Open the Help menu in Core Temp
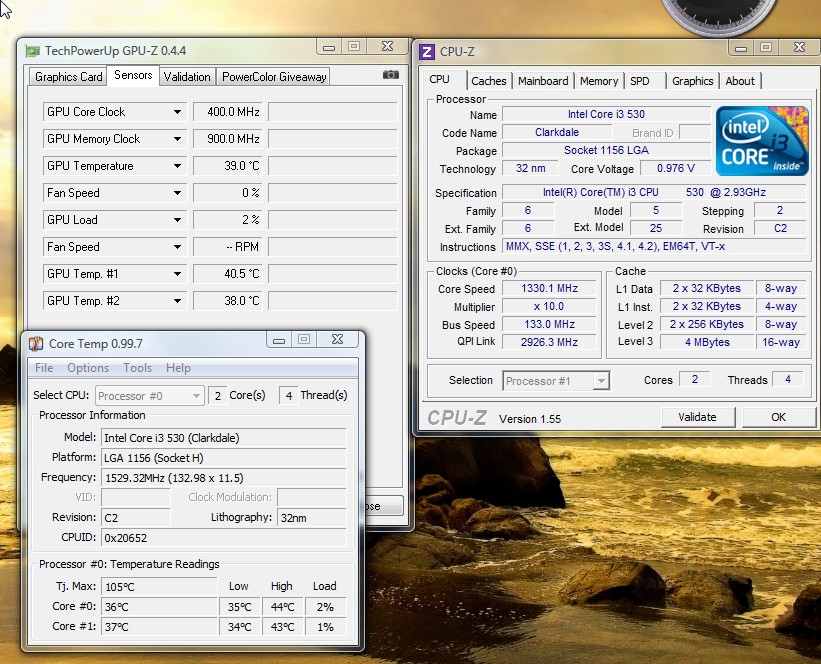The image size is (821, 664). pos(178,368)
